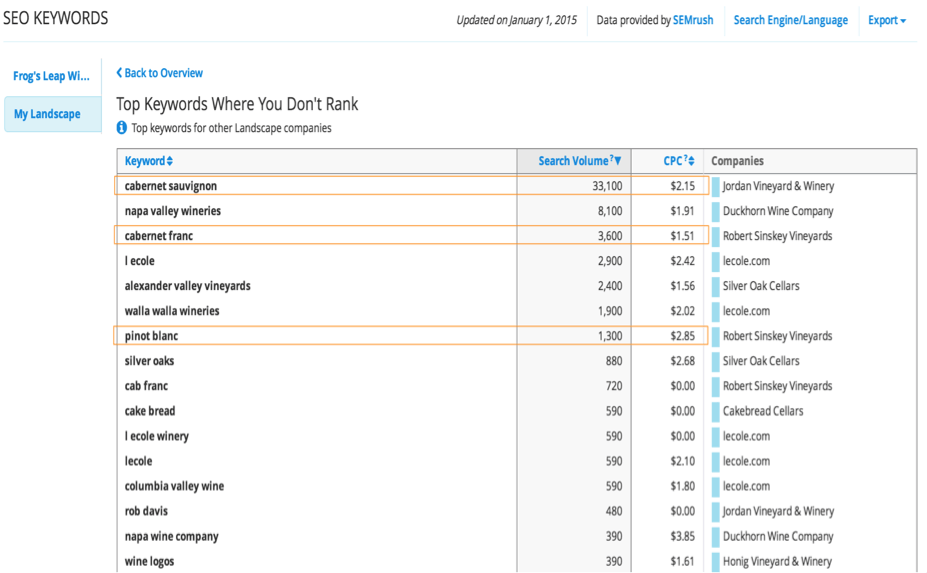Image resolution: width=927 pixels, height=573 pixels.
Task: Click Duckhorn Wine Company in napa valley wineries row
Action: (x=778, y=211)
